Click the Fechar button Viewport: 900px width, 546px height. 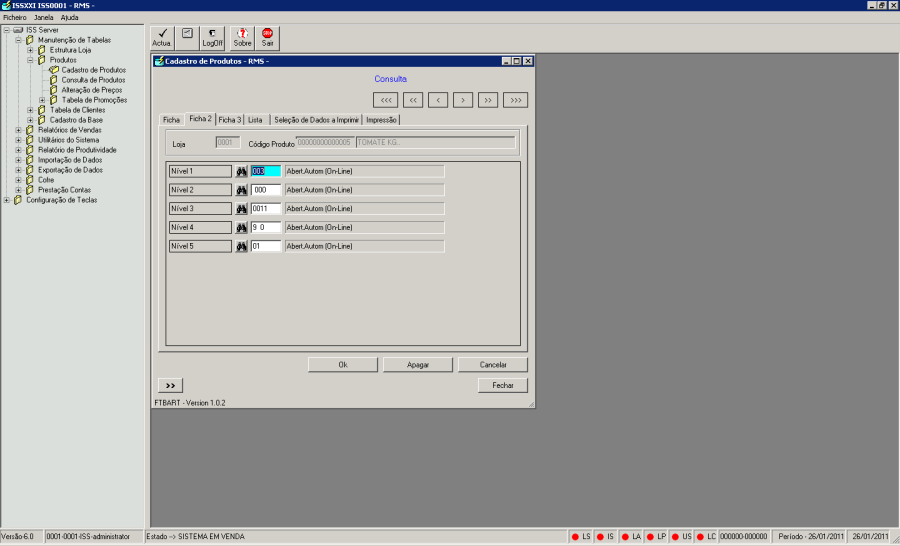click(x=503, y=385)
